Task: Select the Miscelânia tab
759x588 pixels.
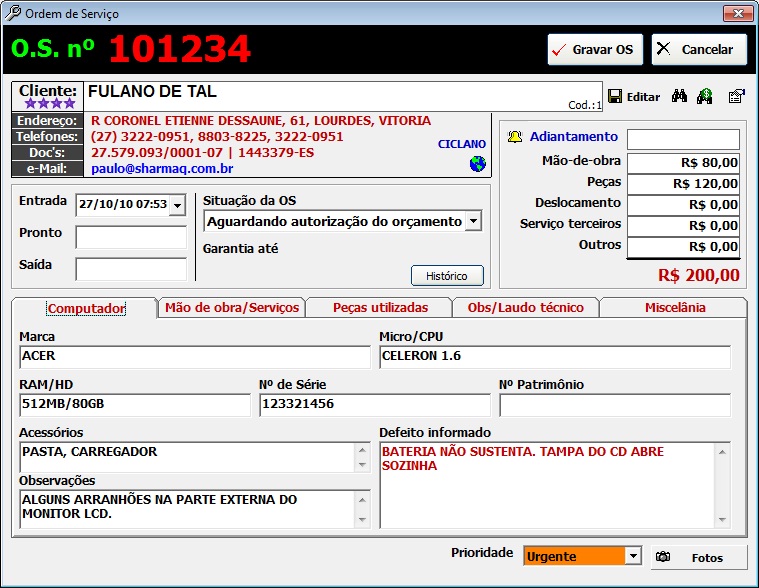Action: pyautogui.click(x=674, y=308)
